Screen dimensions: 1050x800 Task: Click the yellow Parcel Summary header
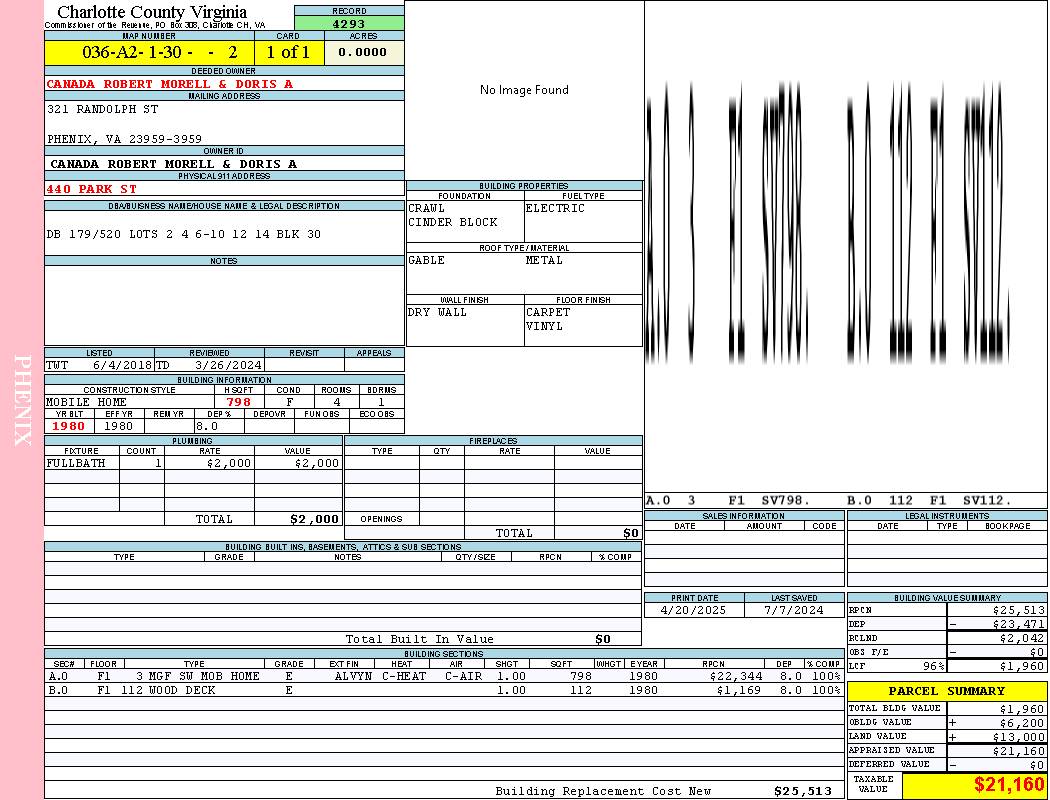946,691
